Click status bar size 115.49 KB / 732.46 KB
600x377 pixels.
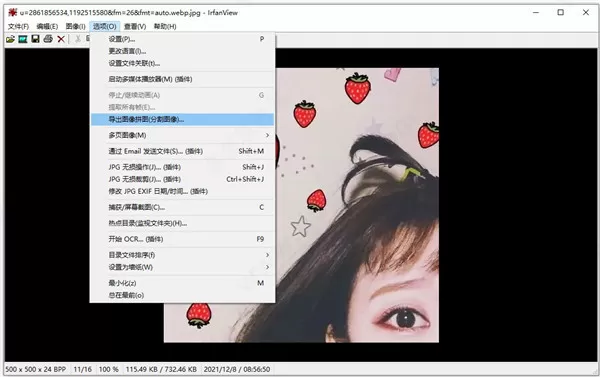161,369
